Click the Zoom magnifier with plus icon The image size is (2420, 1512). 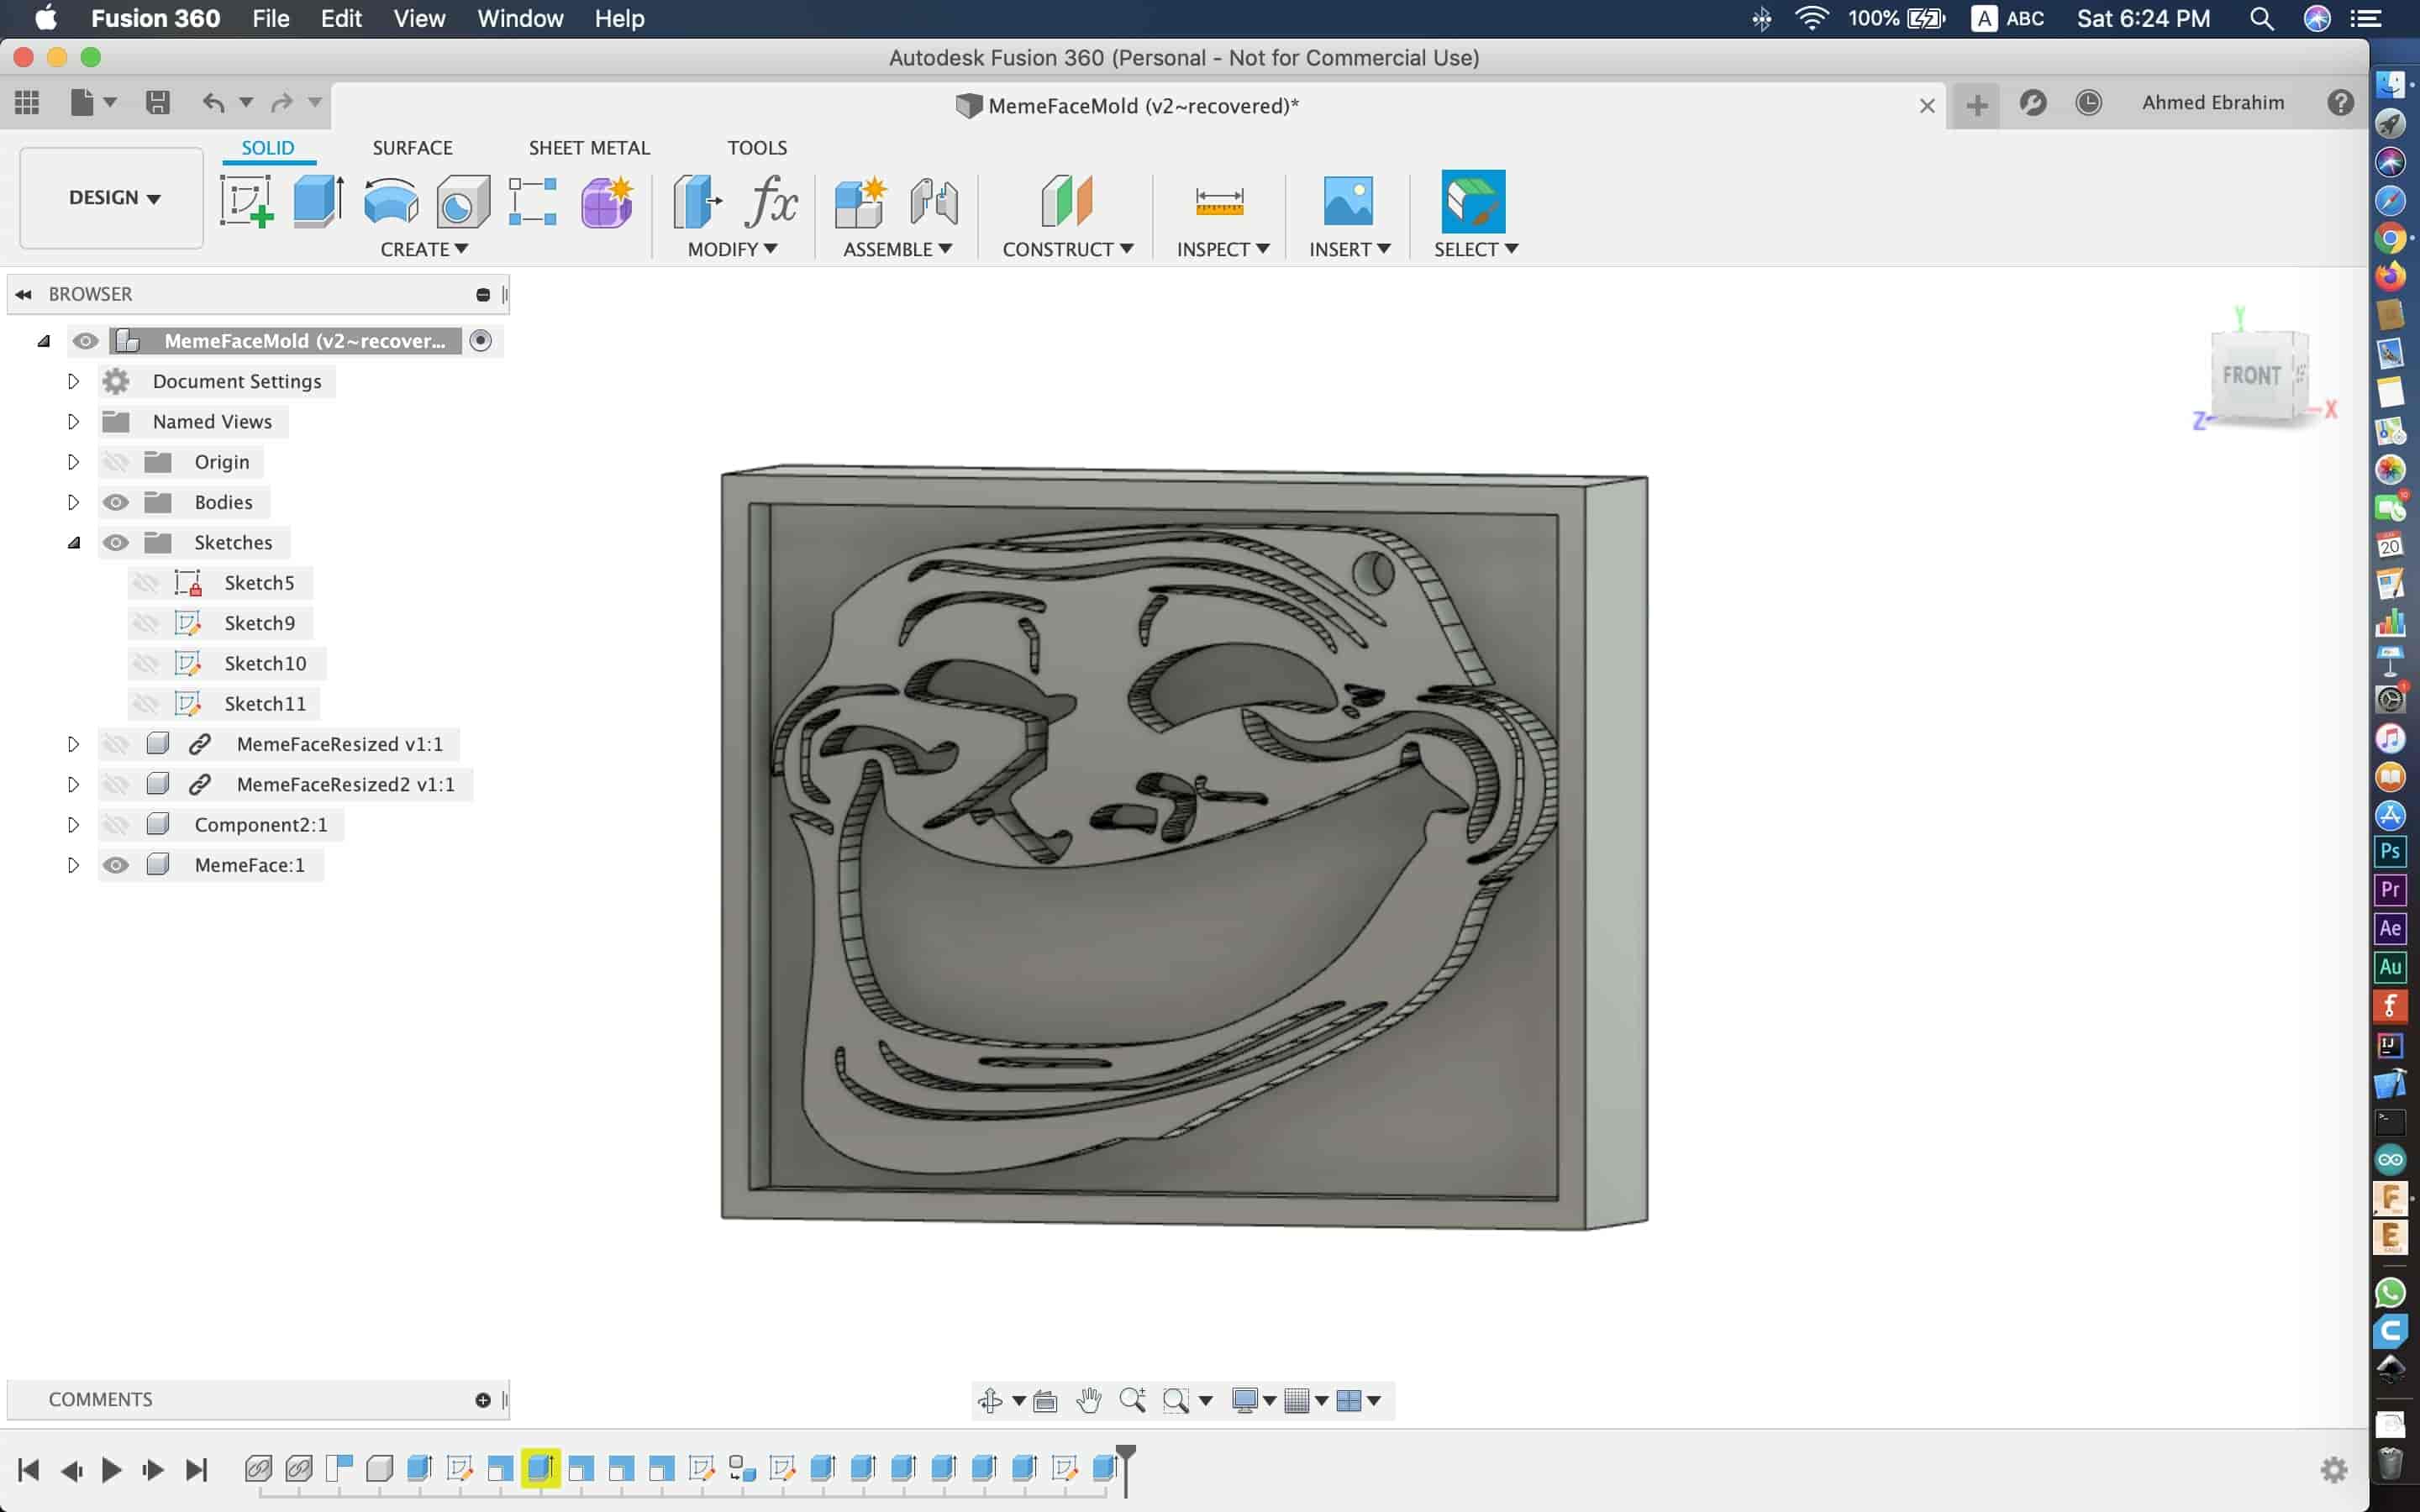pos(1132,1400)
